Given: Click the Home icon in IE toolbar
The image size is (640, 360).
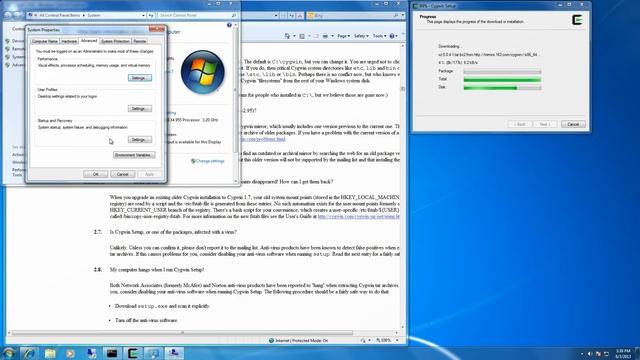Looking at the screenshot, I should [x=287, y=36].
